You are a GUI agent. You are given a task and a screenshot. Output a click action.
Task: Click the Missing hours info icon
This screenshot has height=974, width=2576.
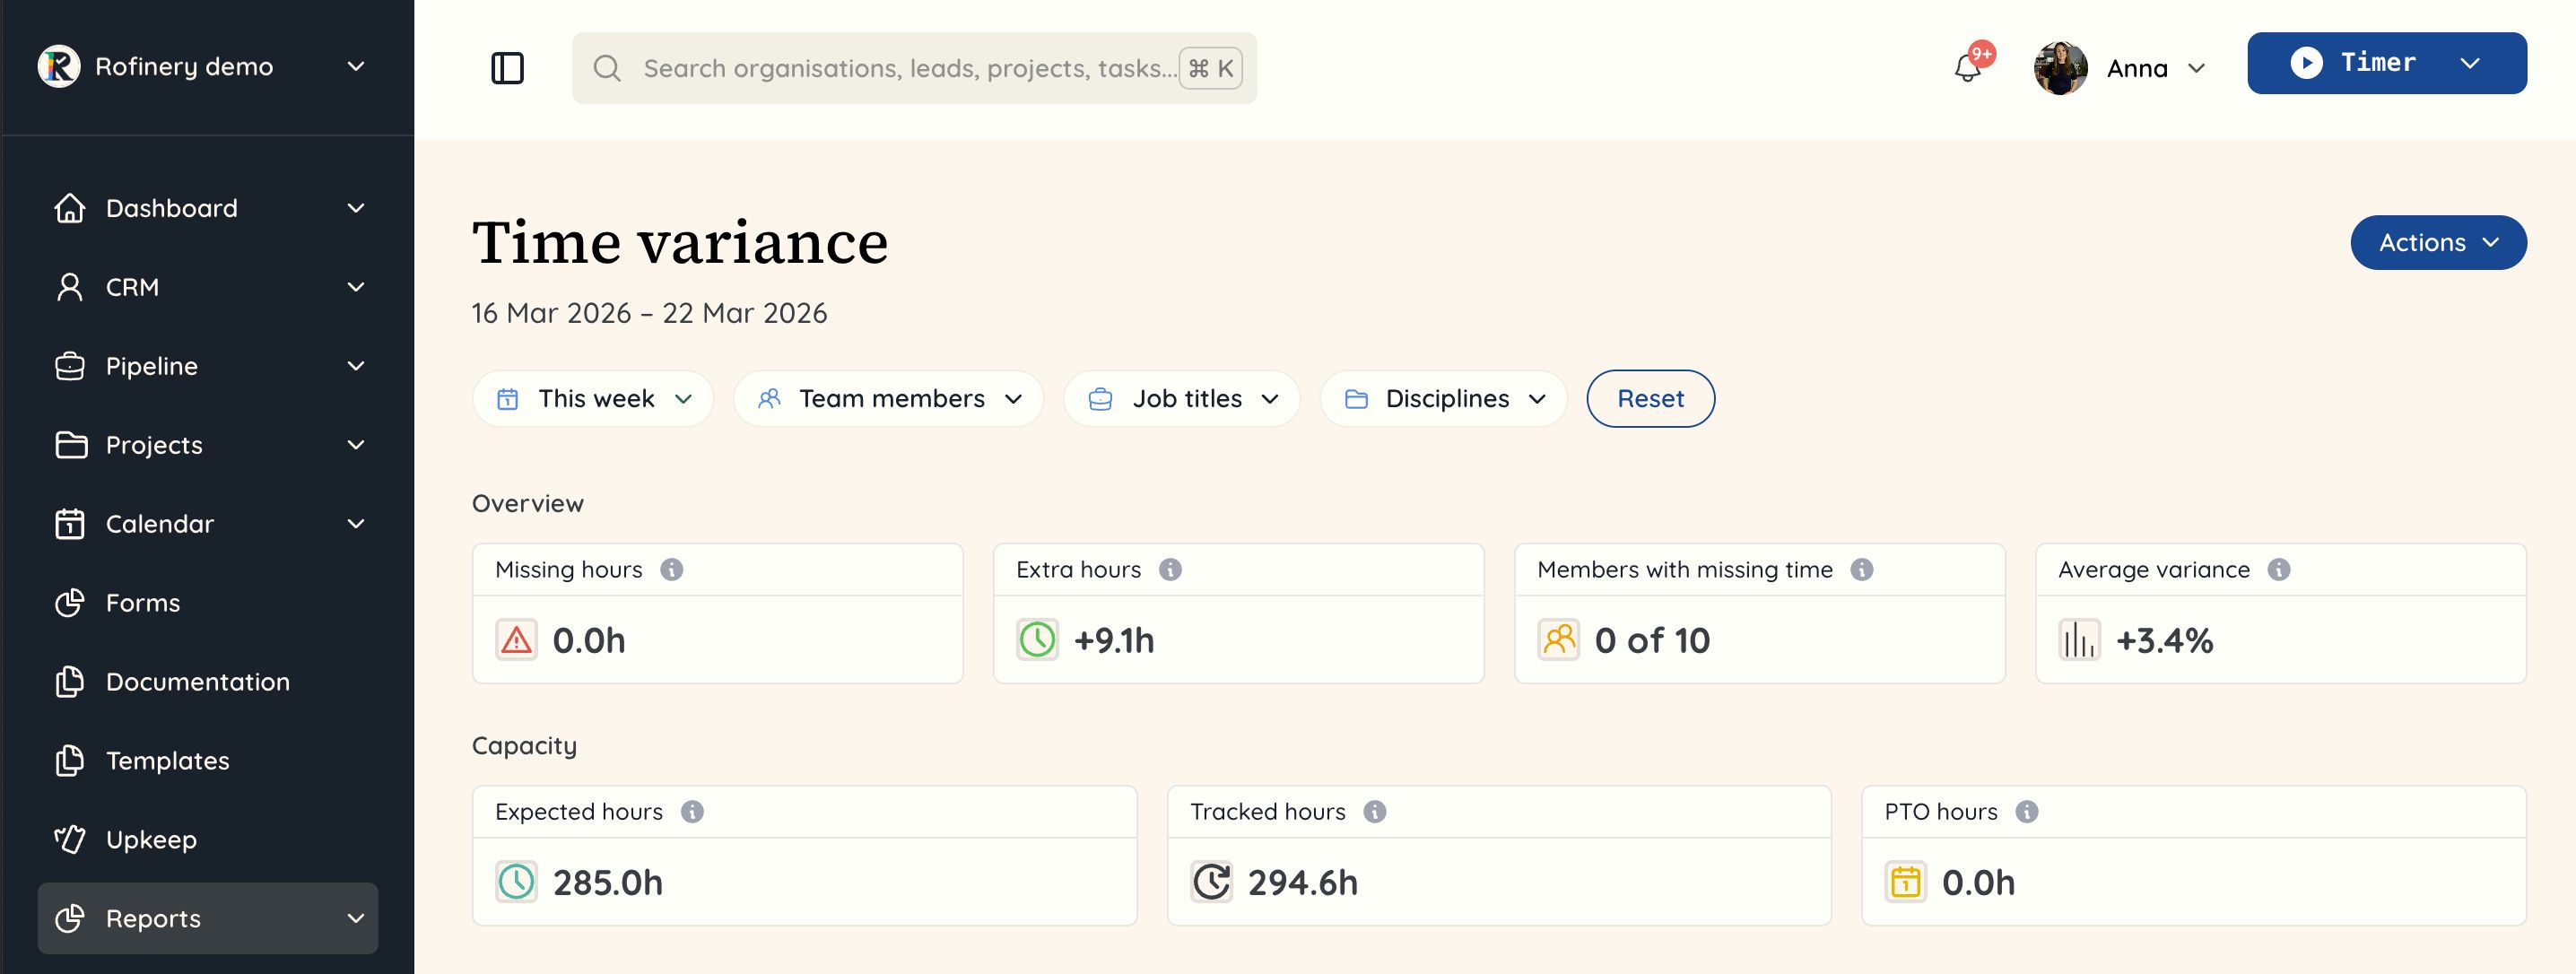click(x=672, y=569)
